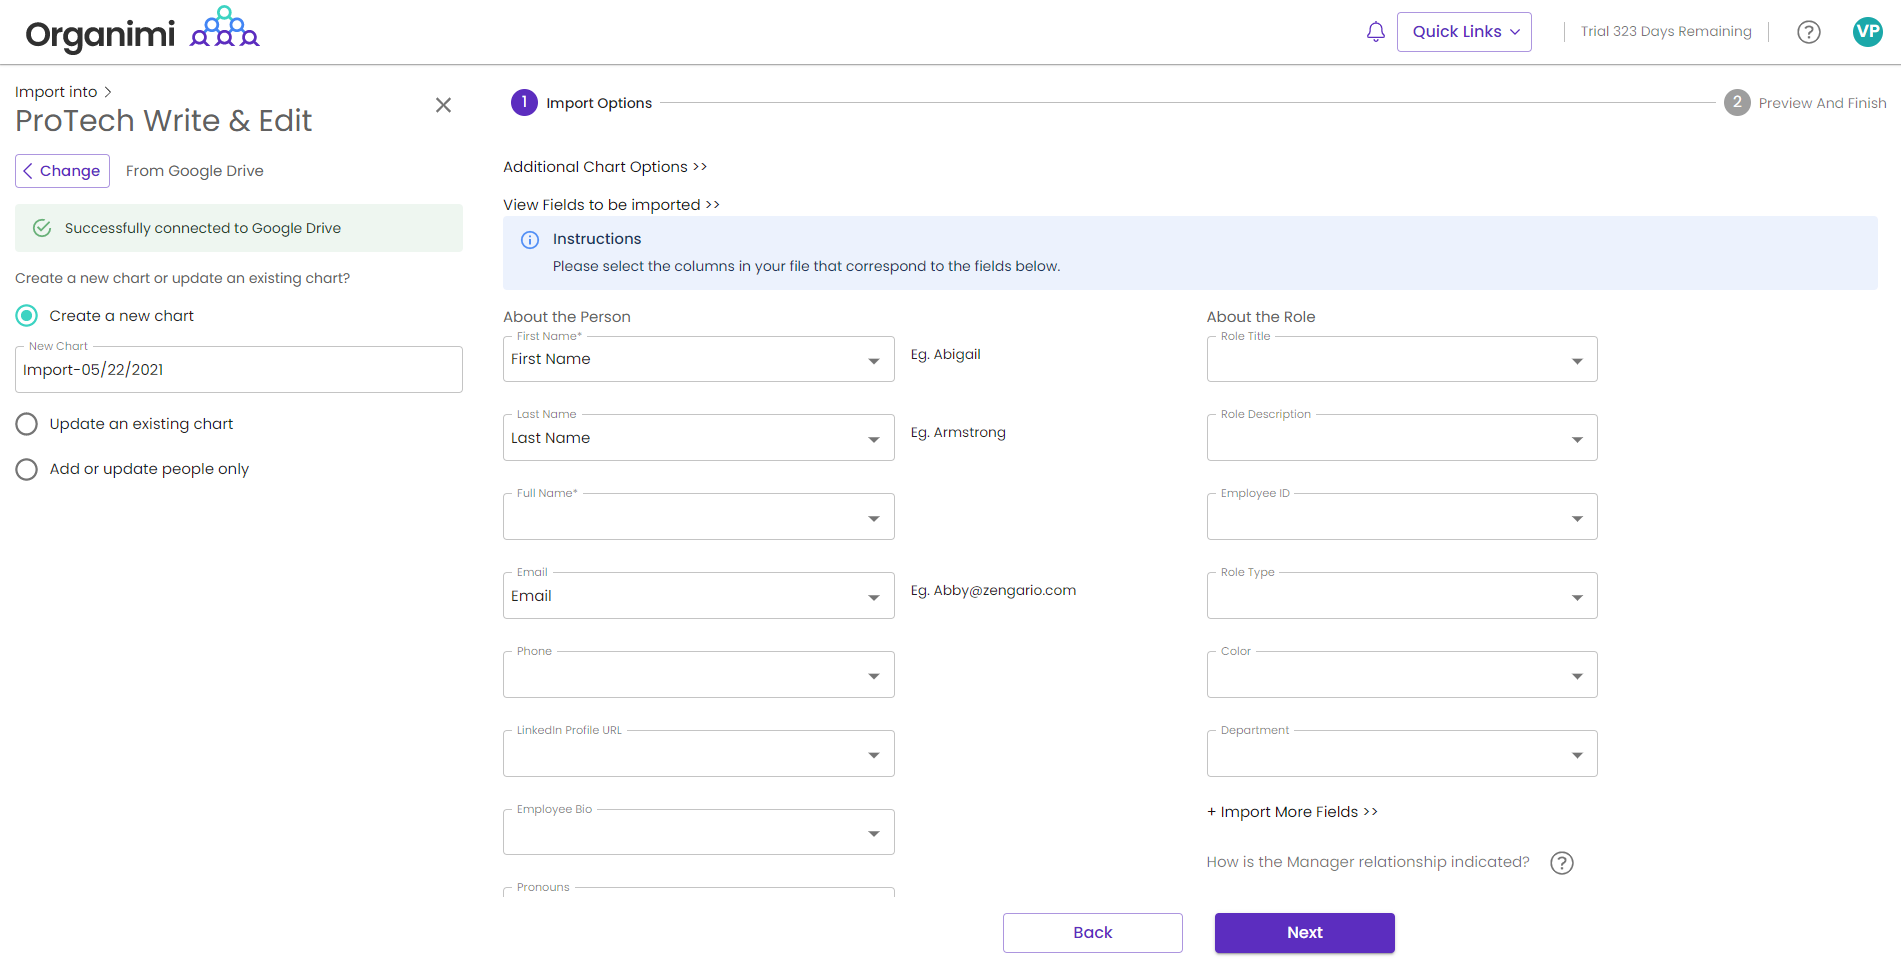Expand the Role Title dropdown
This screenshot has height=965, width=1901.
click(x=1401, y=360)
